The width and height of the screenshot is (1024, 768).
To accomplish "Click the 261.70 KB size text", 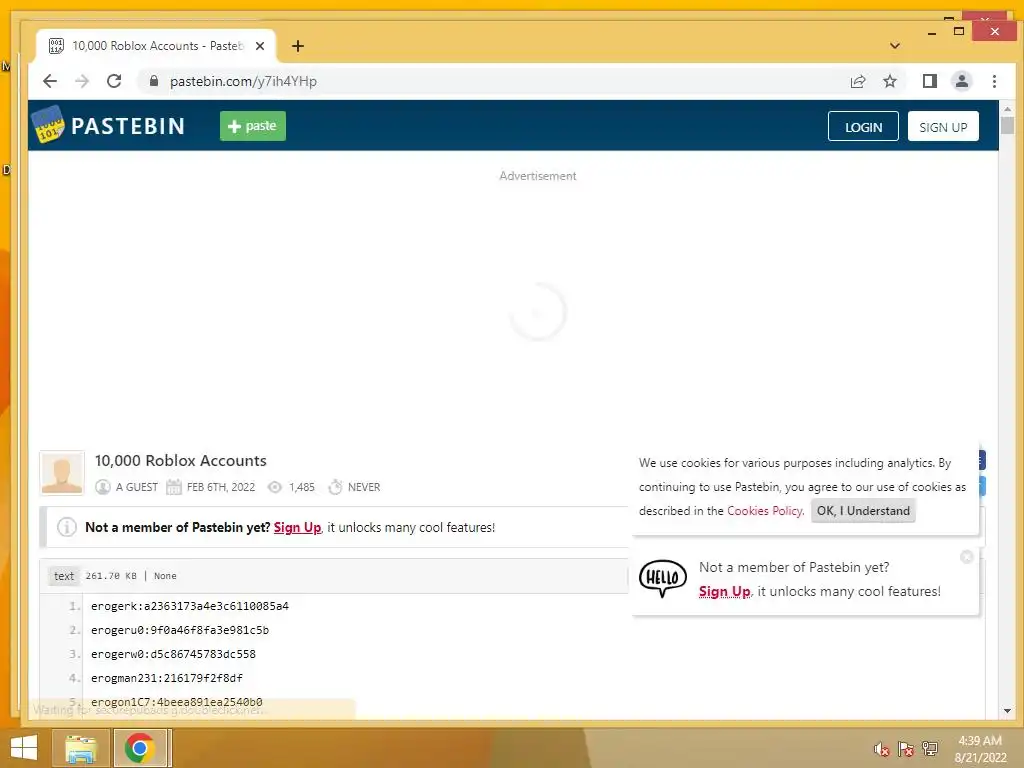I will (x=111, y=576).
